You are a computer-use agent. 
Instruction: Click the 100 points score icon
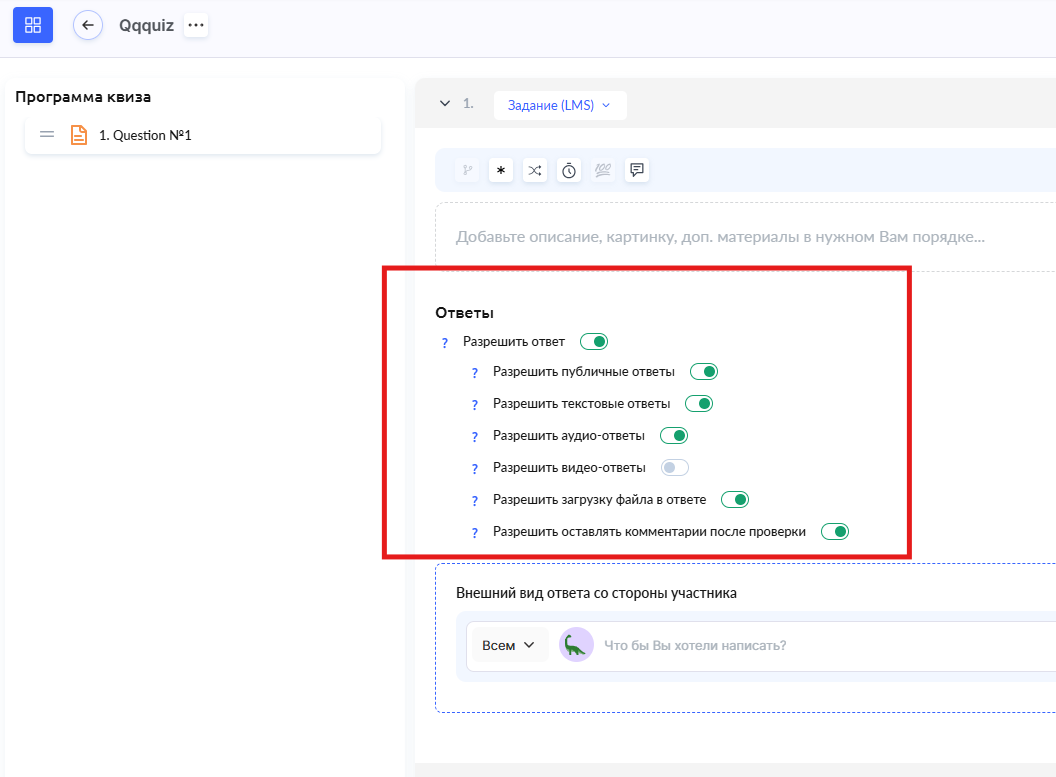point(603,170)
